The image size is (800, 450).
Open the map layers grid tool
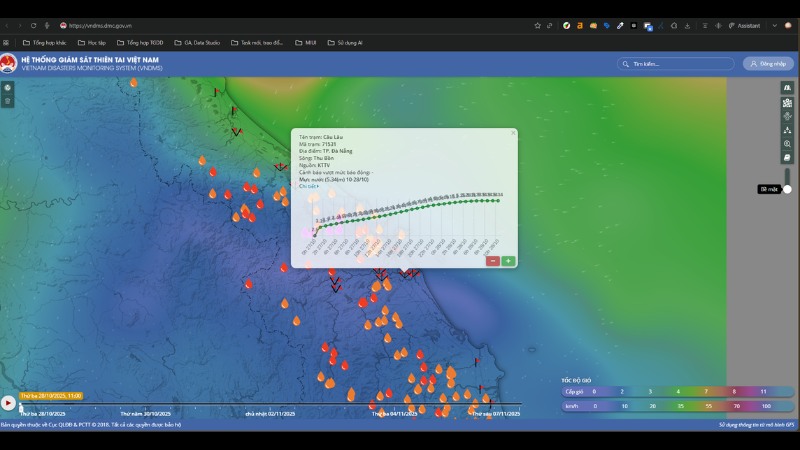tap(787, 103)
